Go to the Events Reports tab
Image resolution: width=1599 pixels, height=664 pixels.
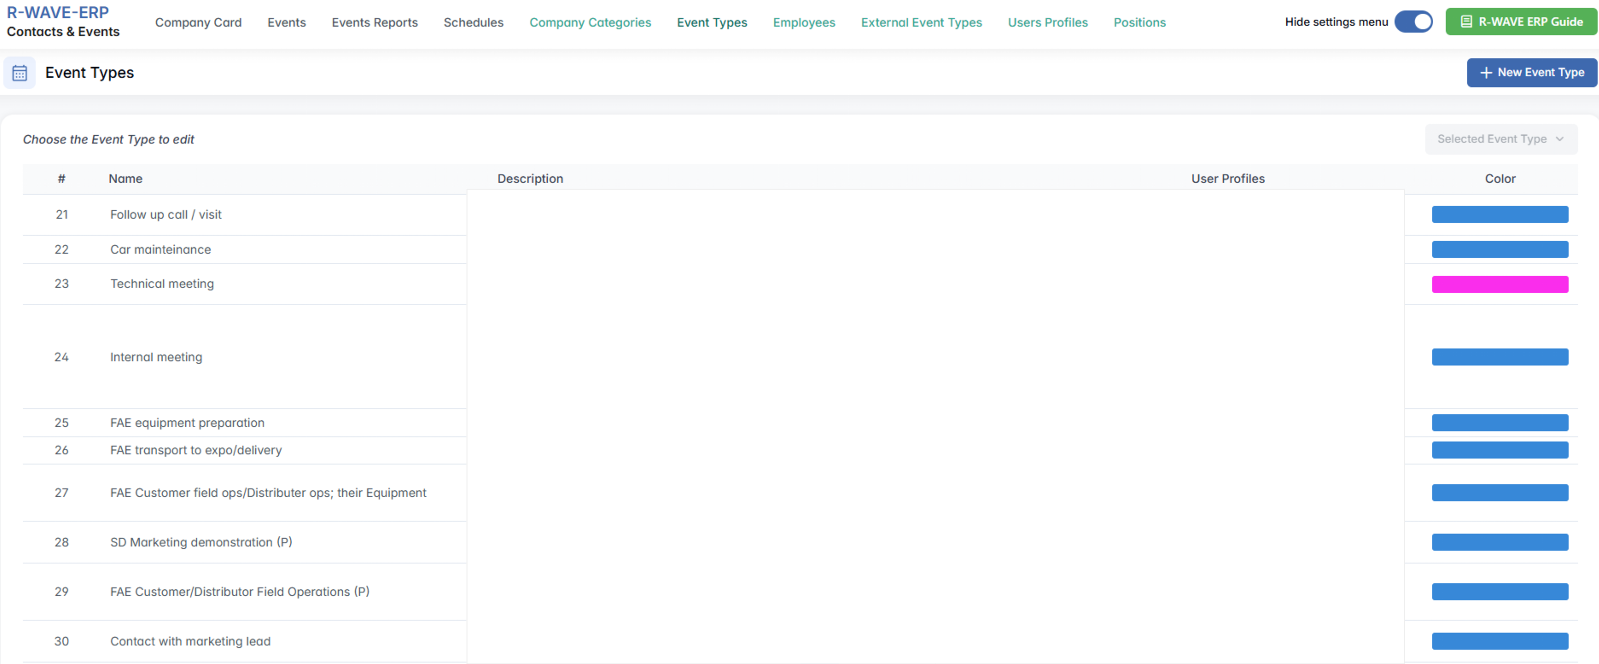click(x=375, y=22)
